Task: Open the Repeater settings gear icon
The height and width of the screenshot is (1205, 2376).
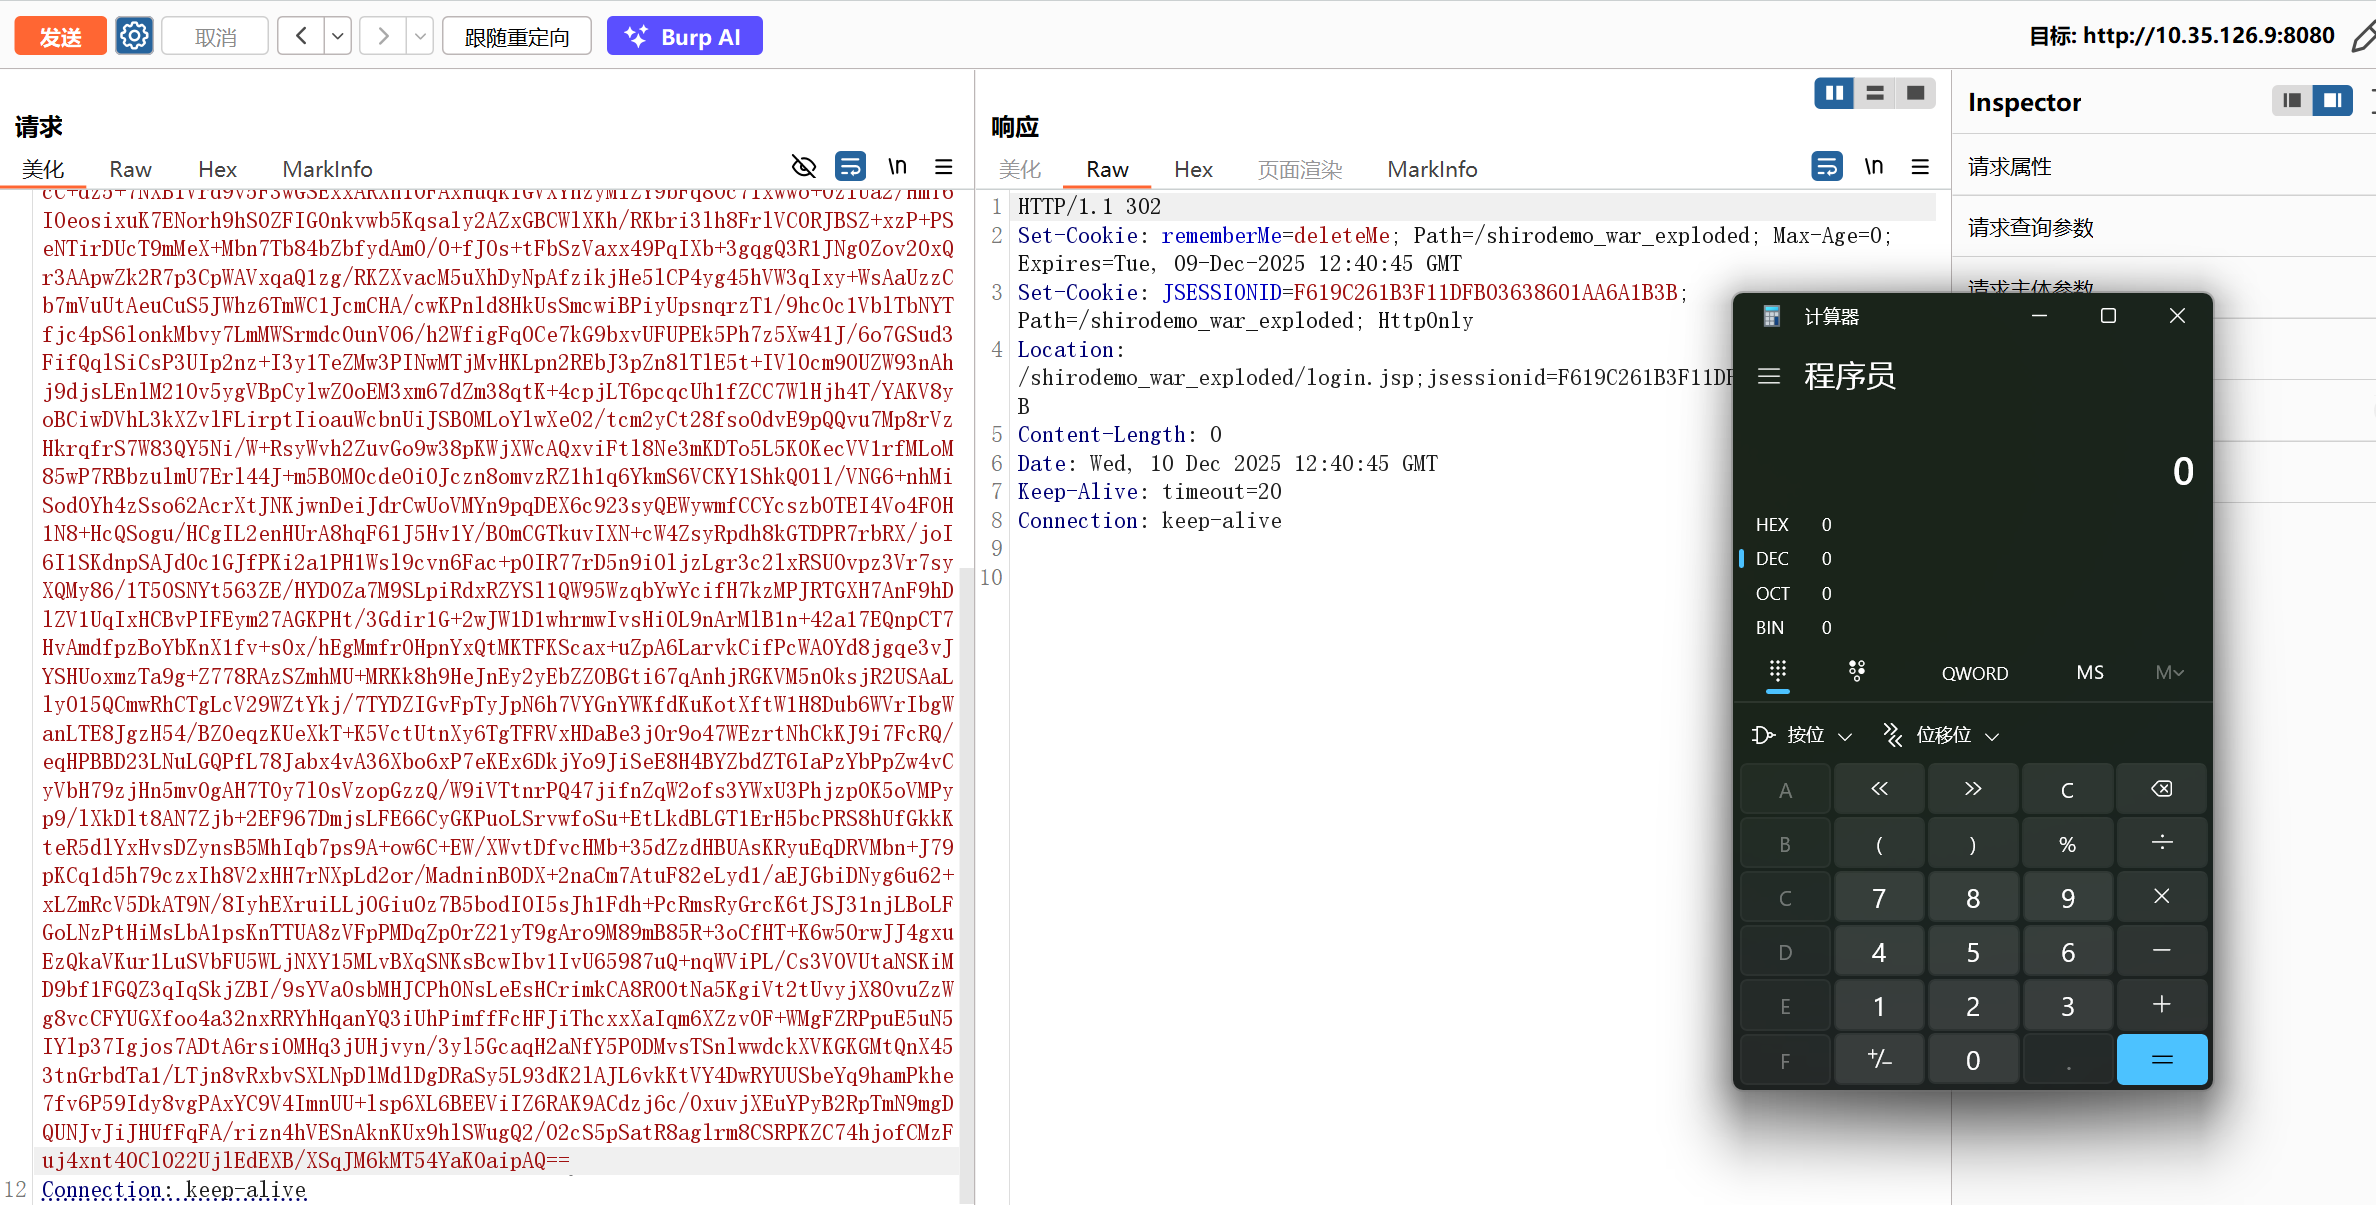Action: click(x=134, y=36)
